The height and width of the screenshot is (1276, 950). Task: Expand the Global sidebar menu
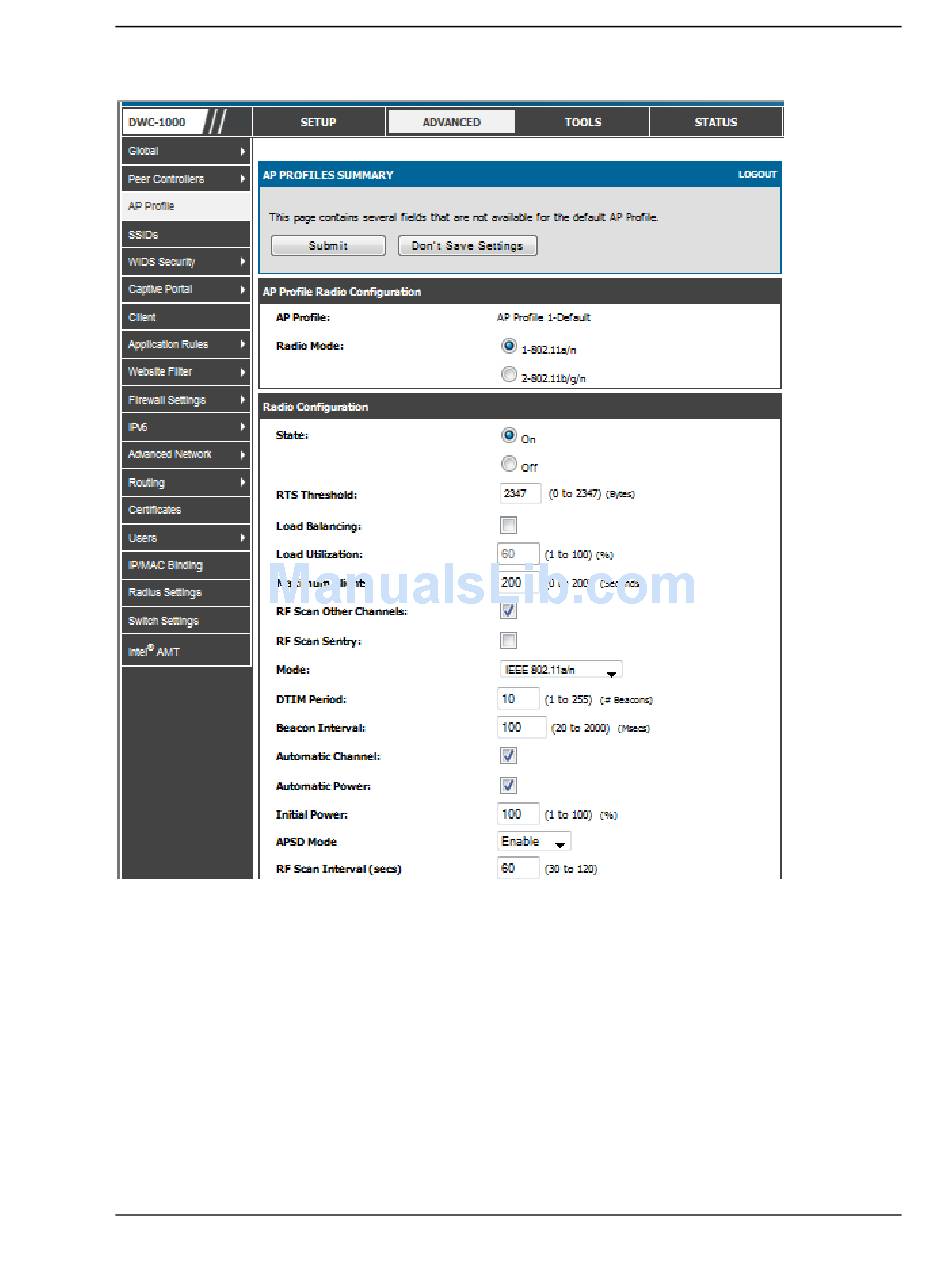click(x=186, y=151)
